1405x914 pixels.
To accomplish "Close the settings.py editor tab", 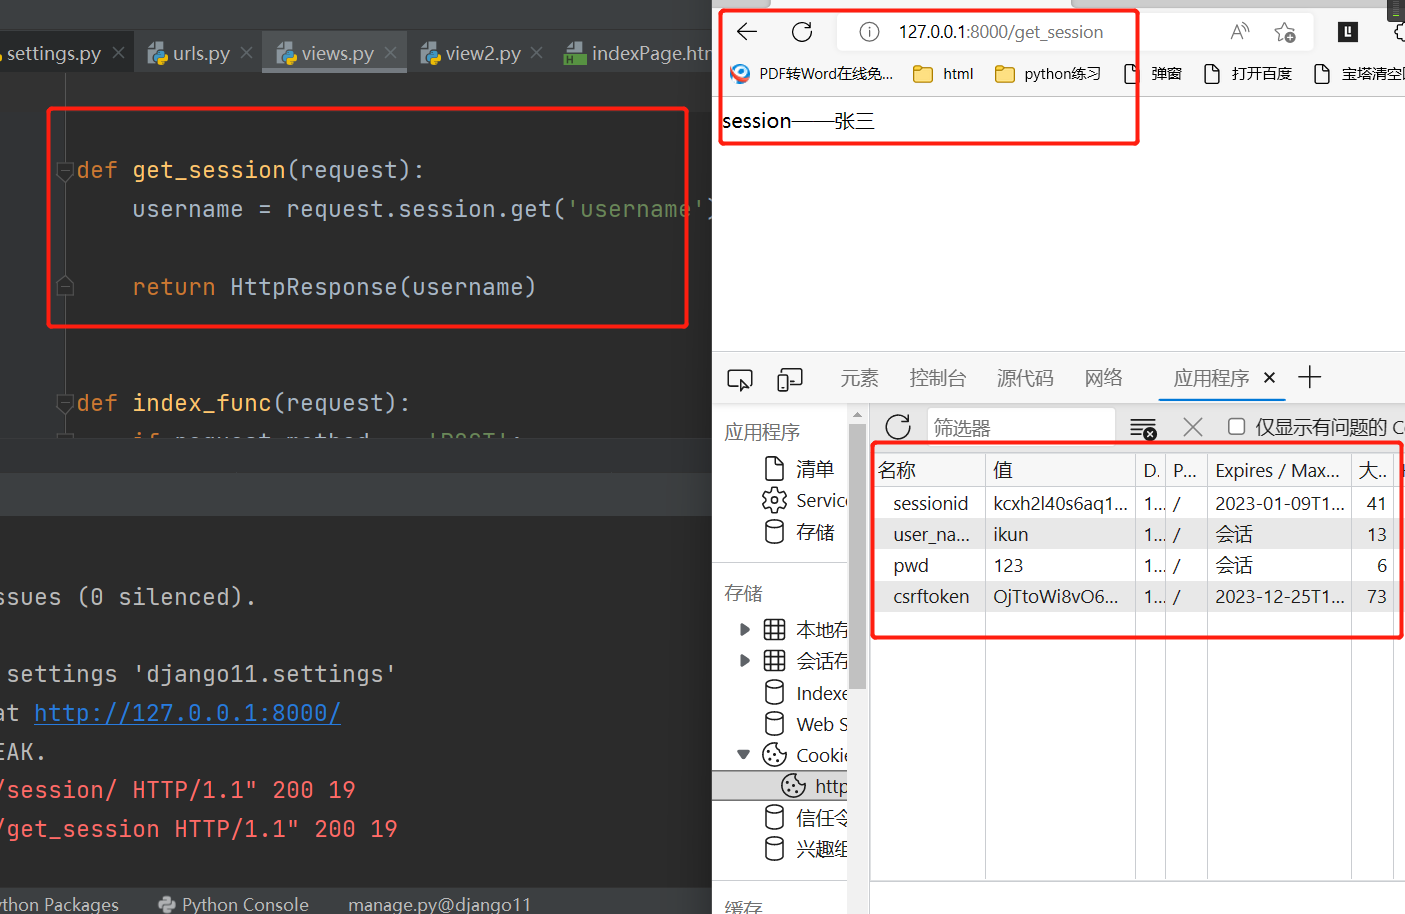I will coord(118,53).
